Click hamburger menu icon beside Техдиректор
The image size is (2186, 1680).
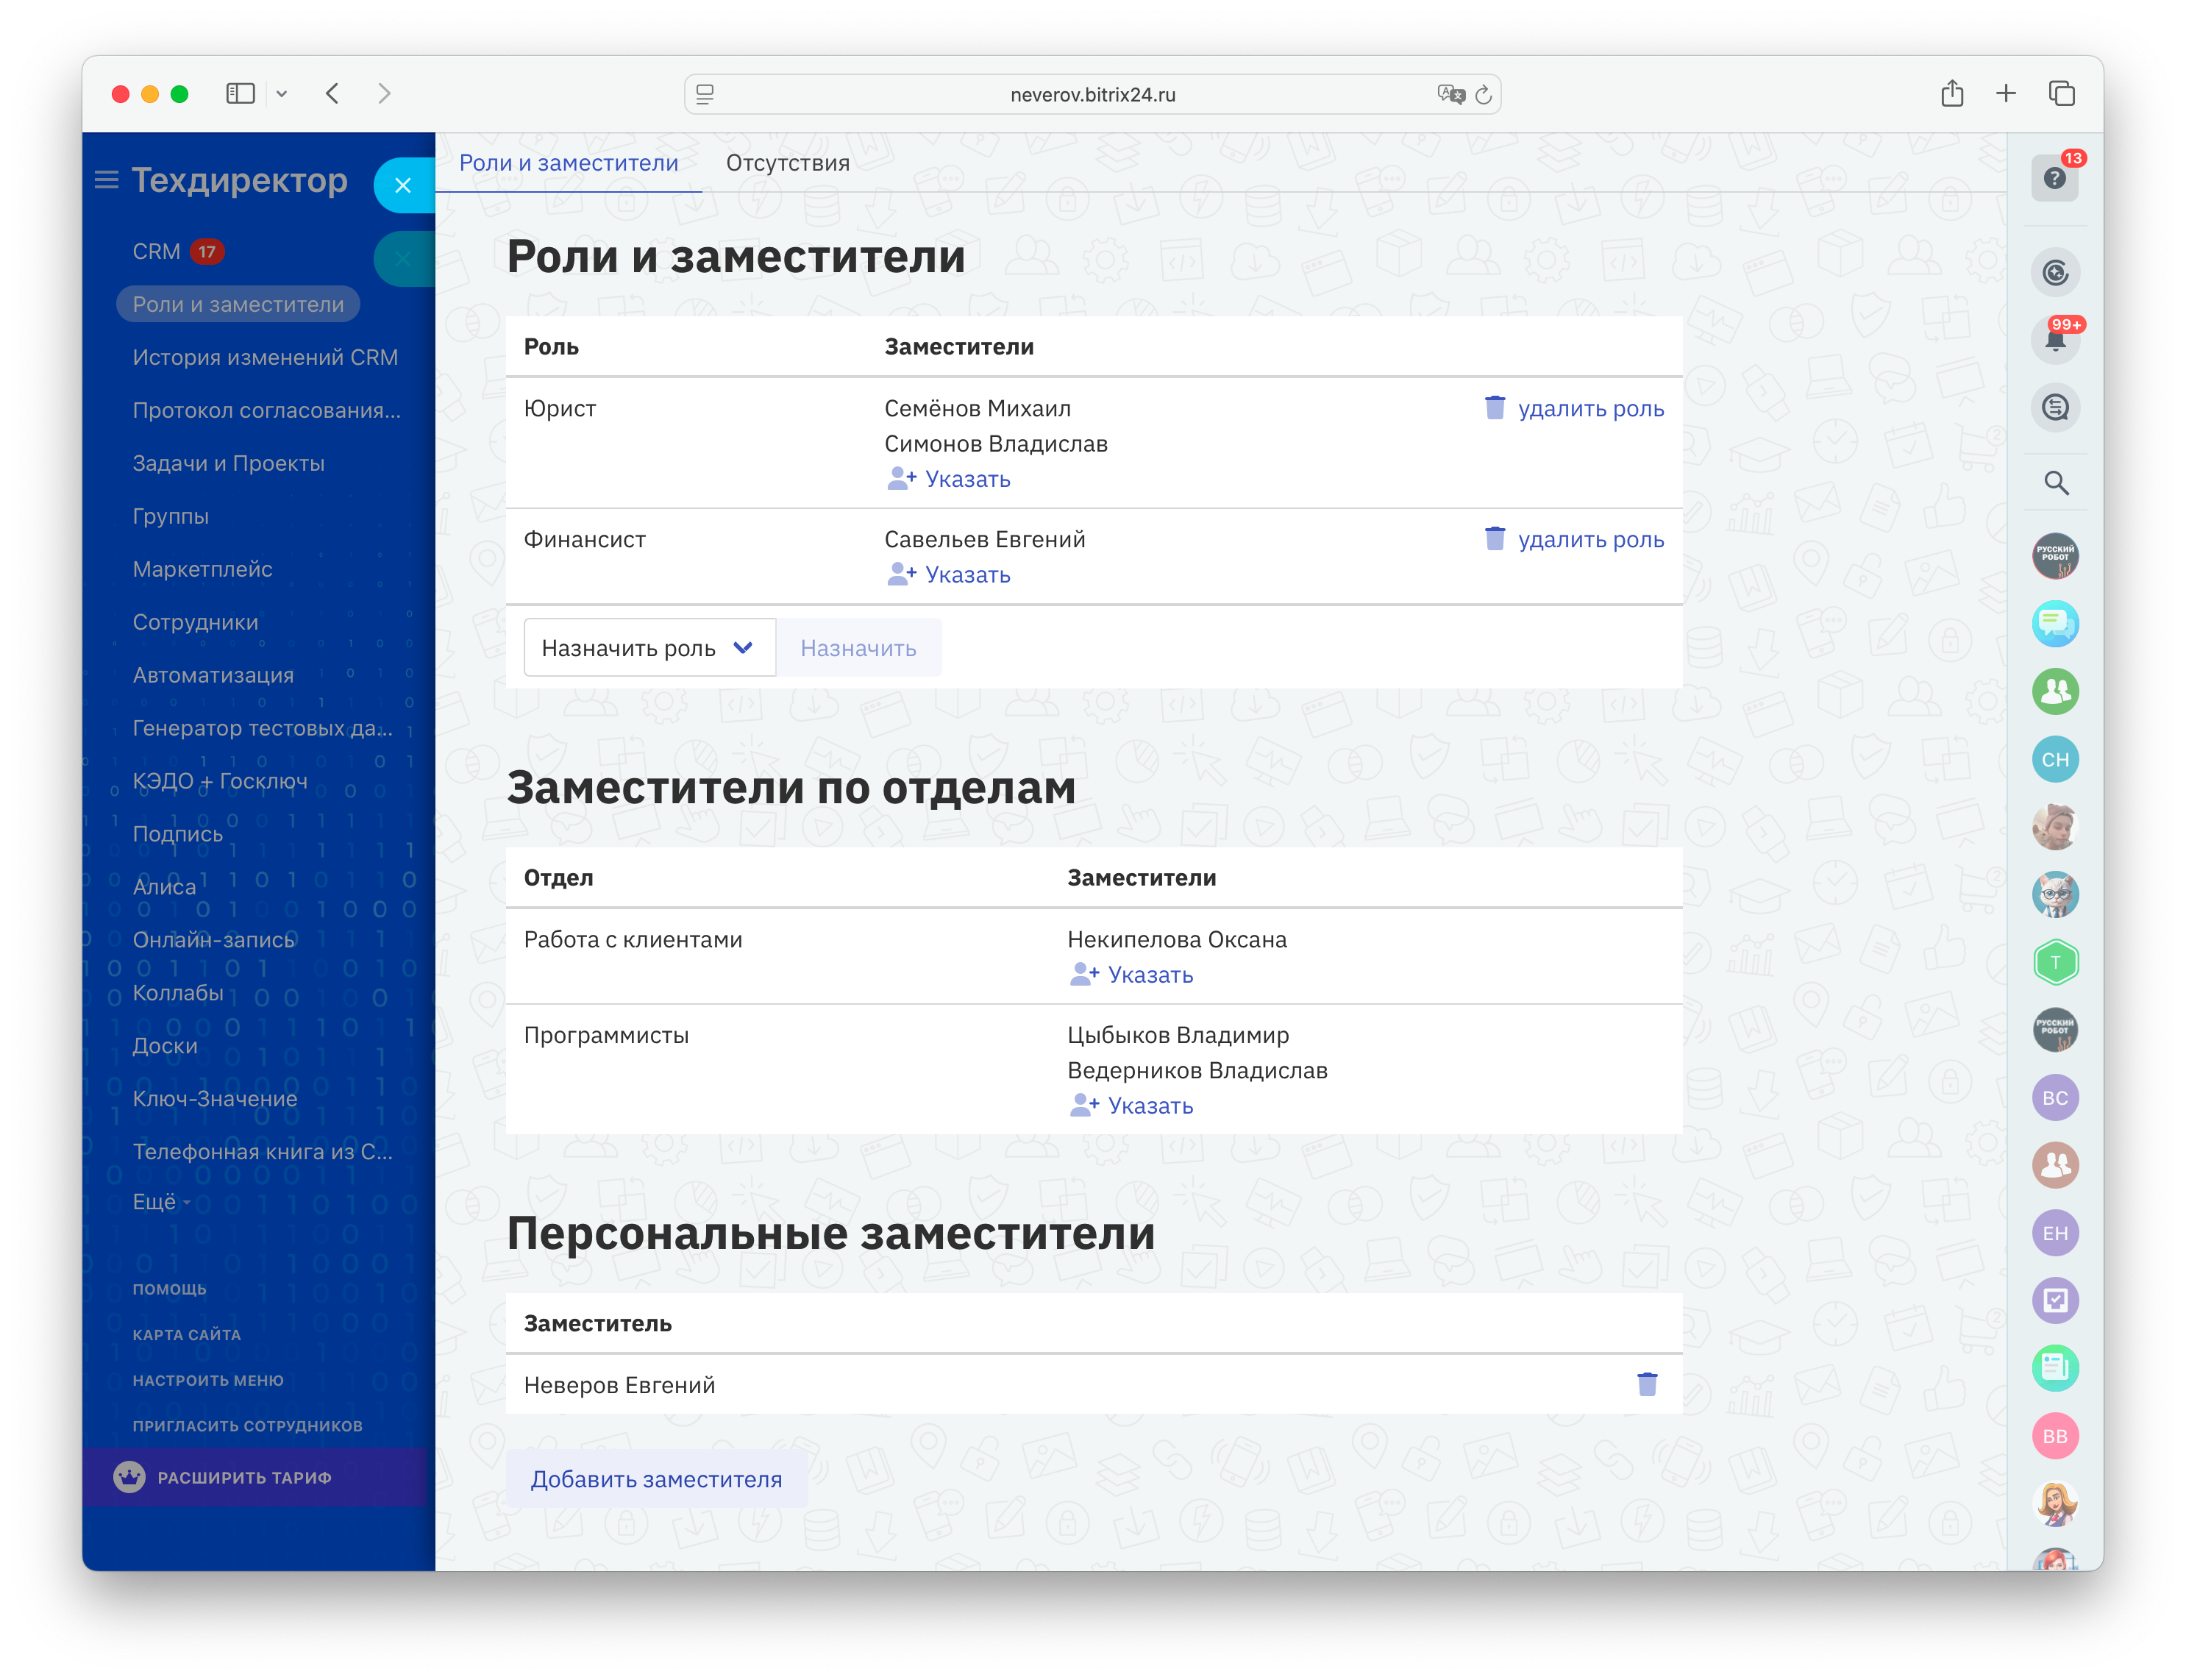(106, 180)
